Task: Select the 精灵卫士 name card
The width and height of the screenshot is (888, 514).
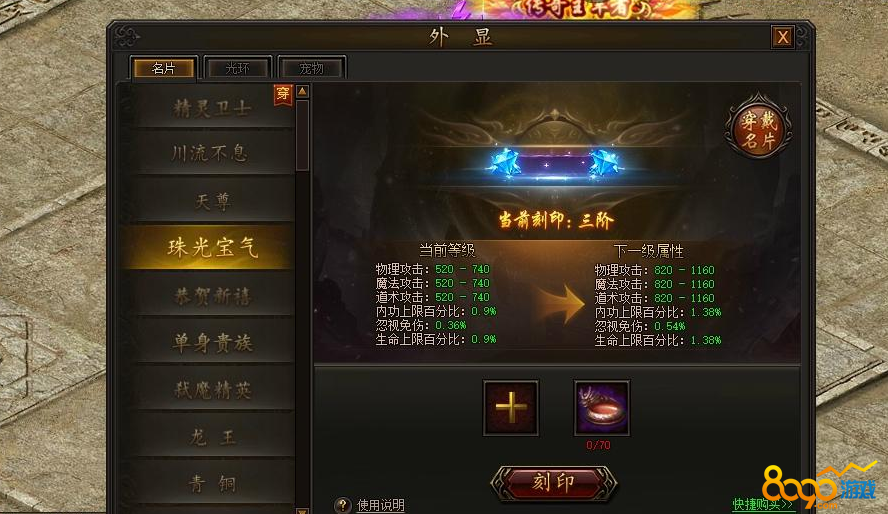Action: (212, 108)
